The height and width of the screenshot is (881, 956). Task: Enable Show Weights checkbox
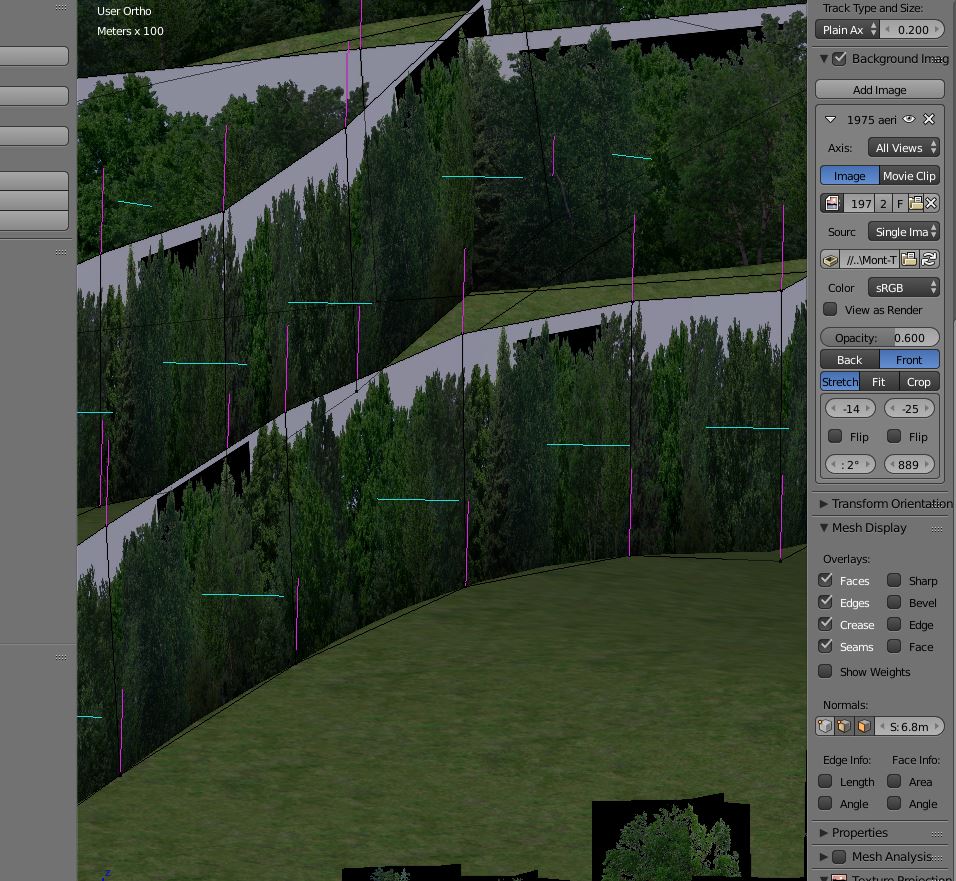tap(826, 671)
